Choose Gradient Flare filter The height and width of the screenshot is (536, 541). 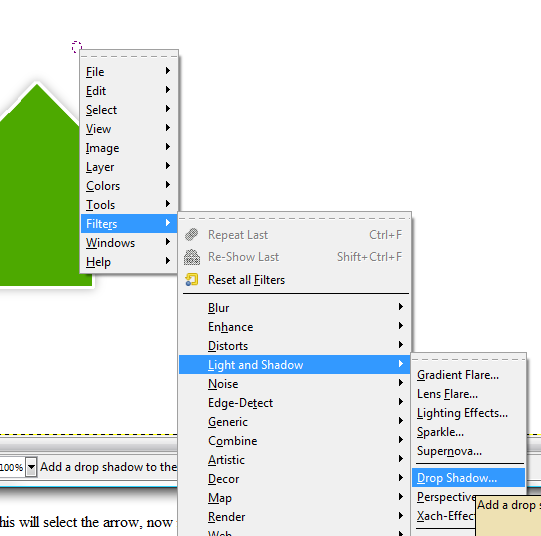469,375
